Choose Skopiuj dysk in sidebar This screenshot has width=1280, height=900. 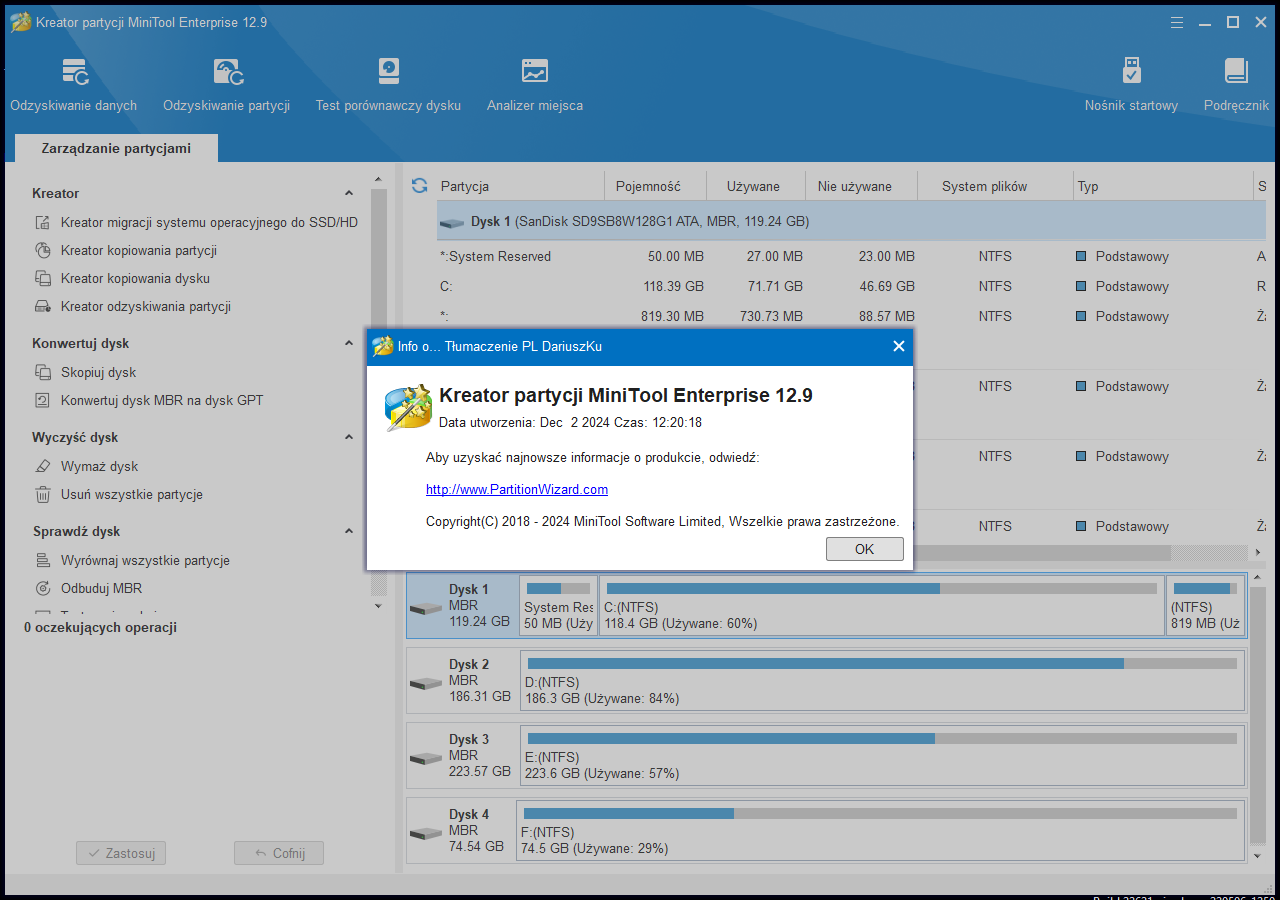pos(85,373)
